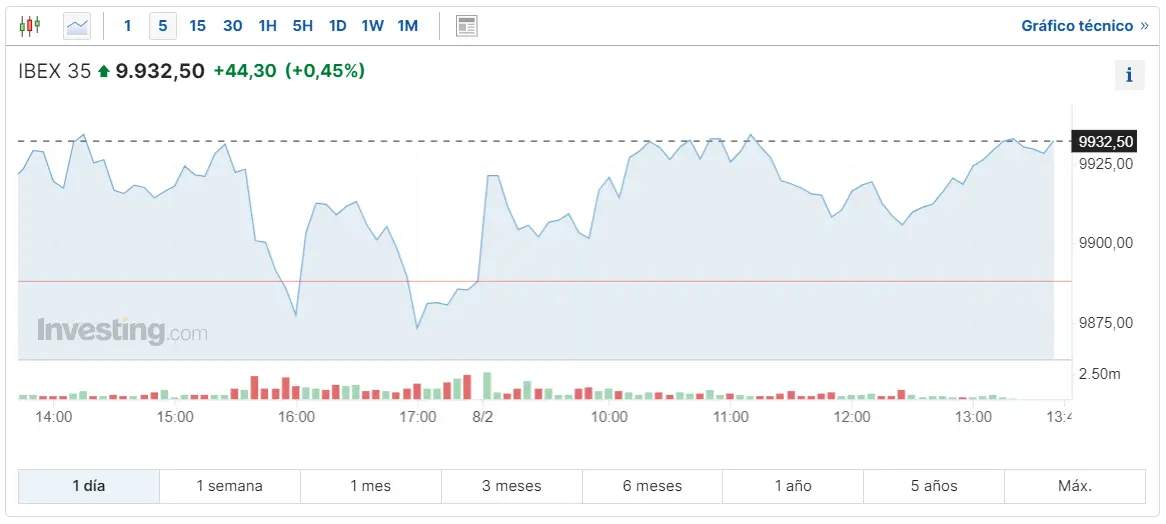Switch to candlestick chart type

pyautogui.click(x=30, y=26)
